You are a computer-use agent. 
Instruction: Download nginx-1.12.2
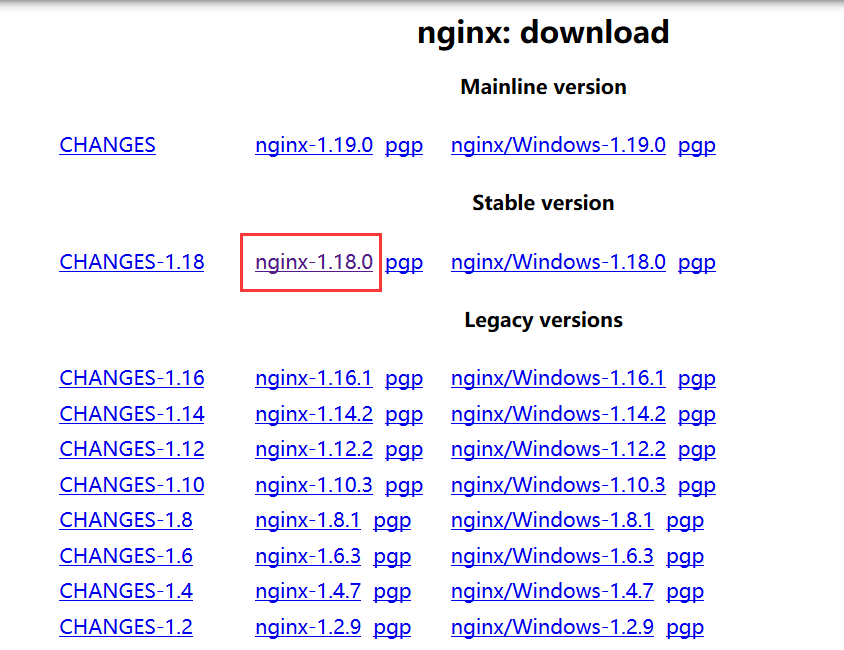pos(314,449)
